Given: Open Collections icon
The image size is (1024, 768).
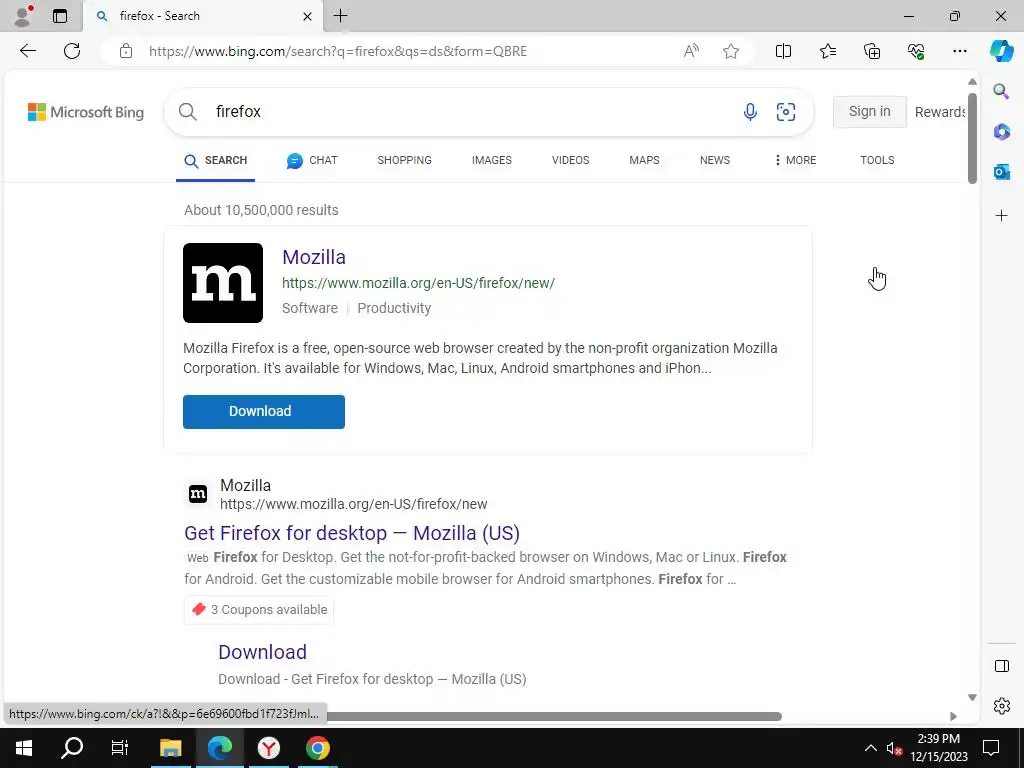Looking at the screenshot, I should coord(872,51).
